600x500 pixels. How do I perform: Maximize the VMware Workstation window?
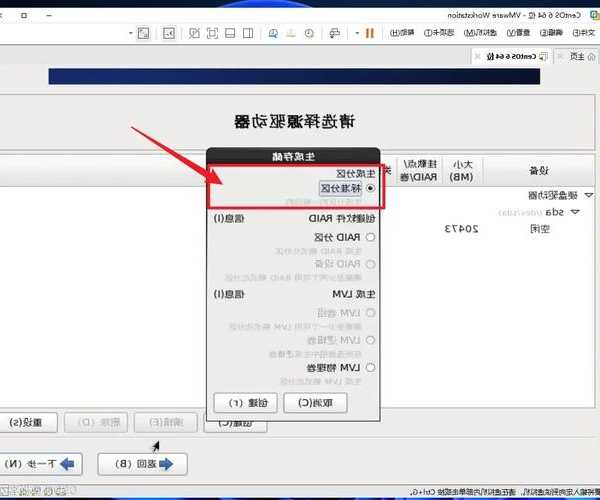[24, 15]
